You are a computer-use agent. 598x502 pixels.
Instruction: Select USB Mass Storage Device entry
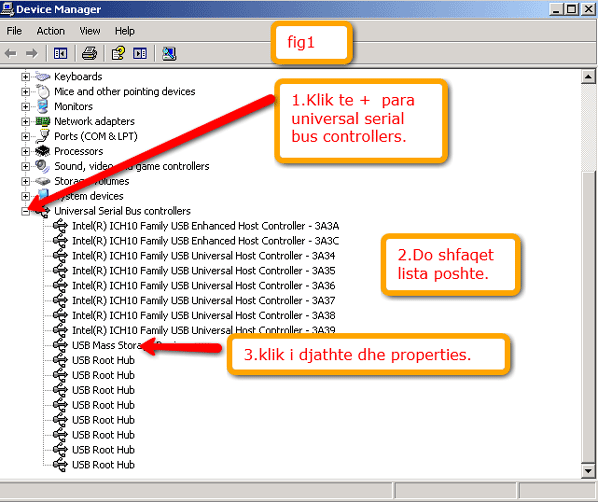107,345
